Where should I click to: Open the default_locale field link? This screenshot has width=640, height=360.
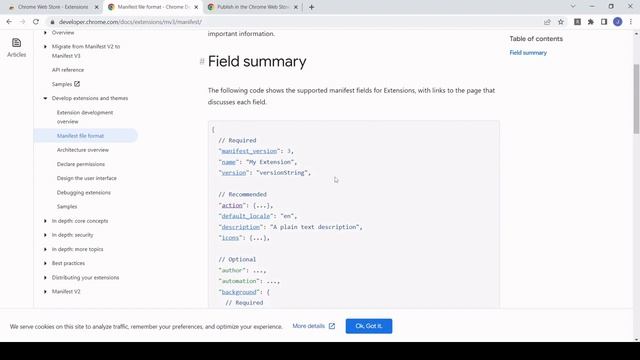click(x=246, y=216)
